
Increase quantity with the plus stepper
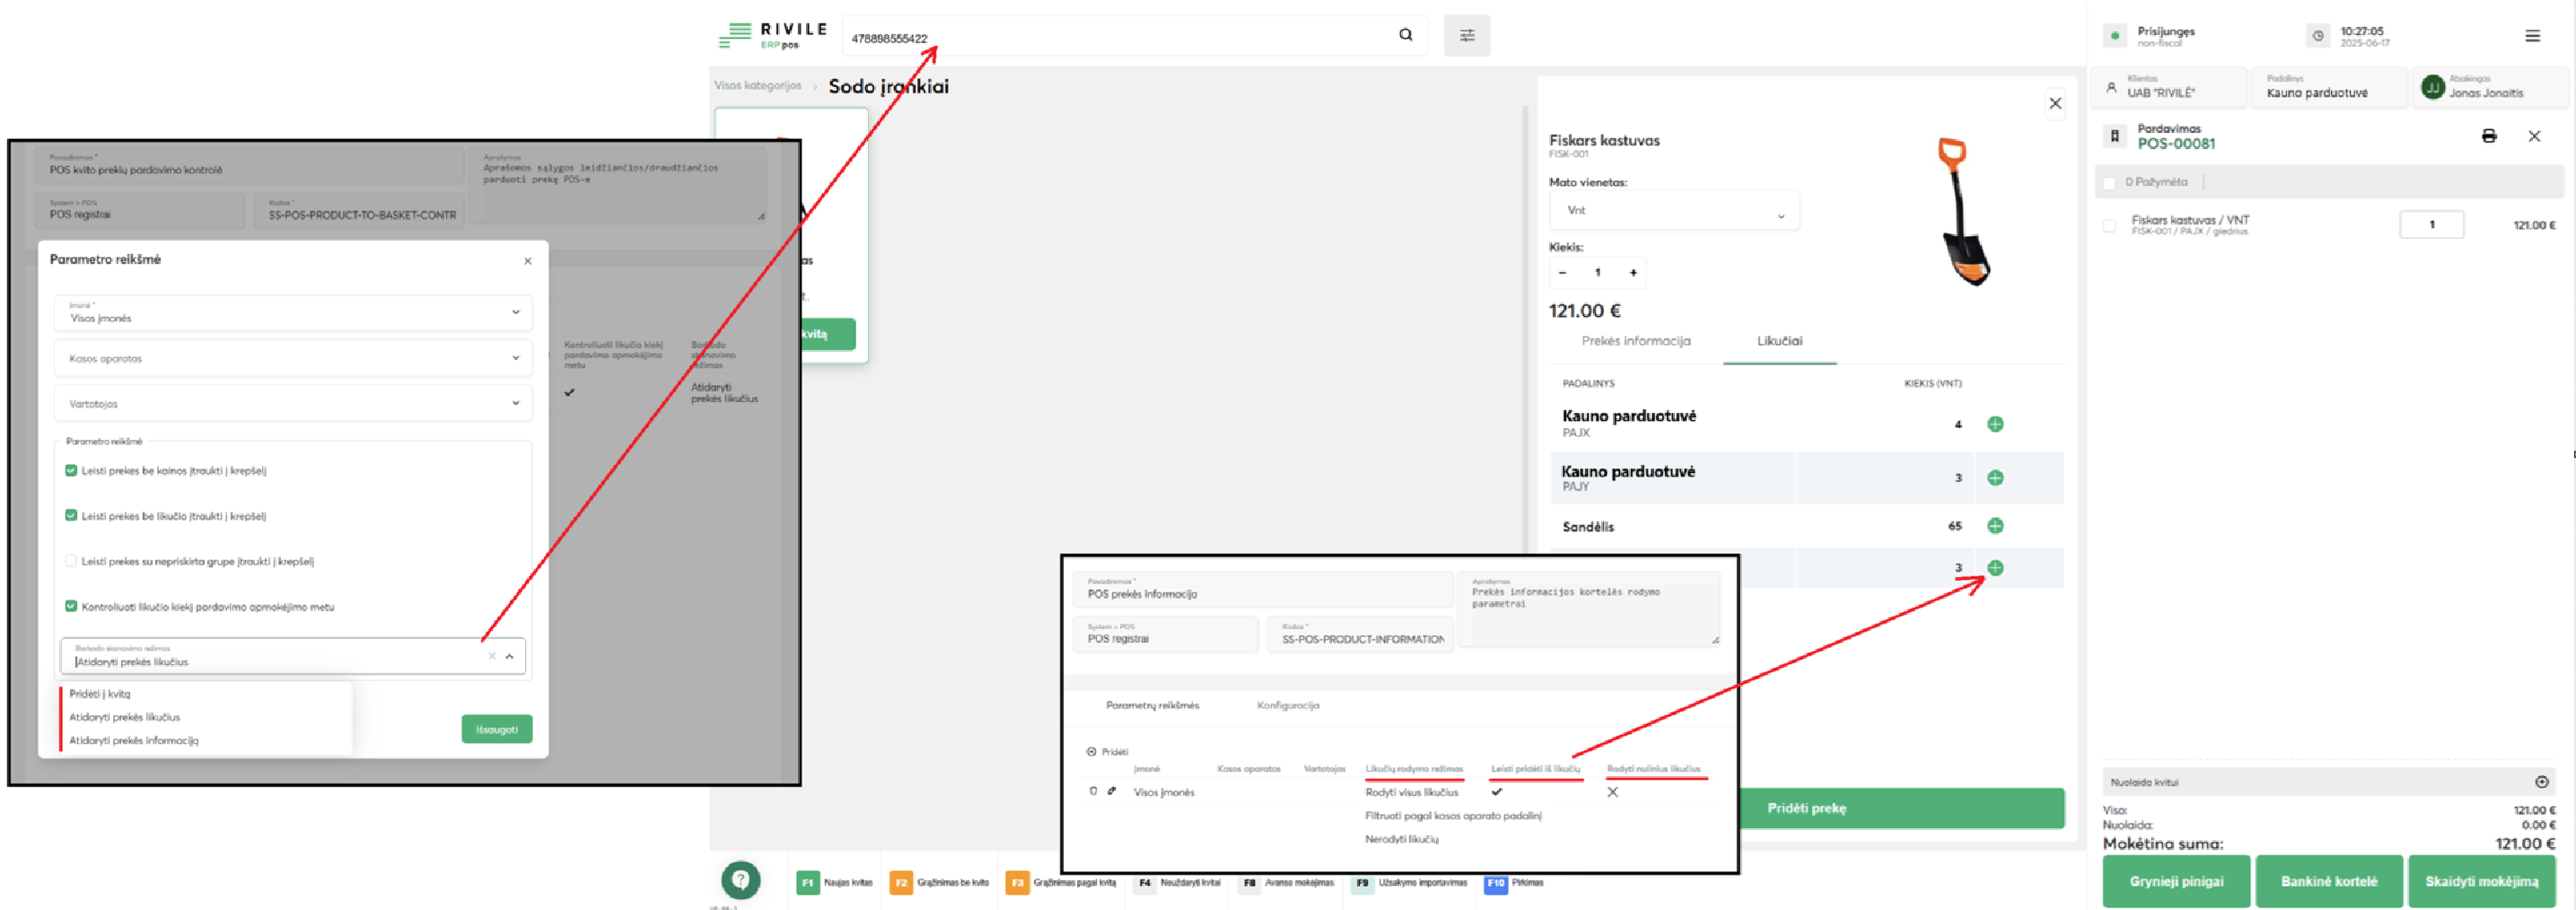1633,273
